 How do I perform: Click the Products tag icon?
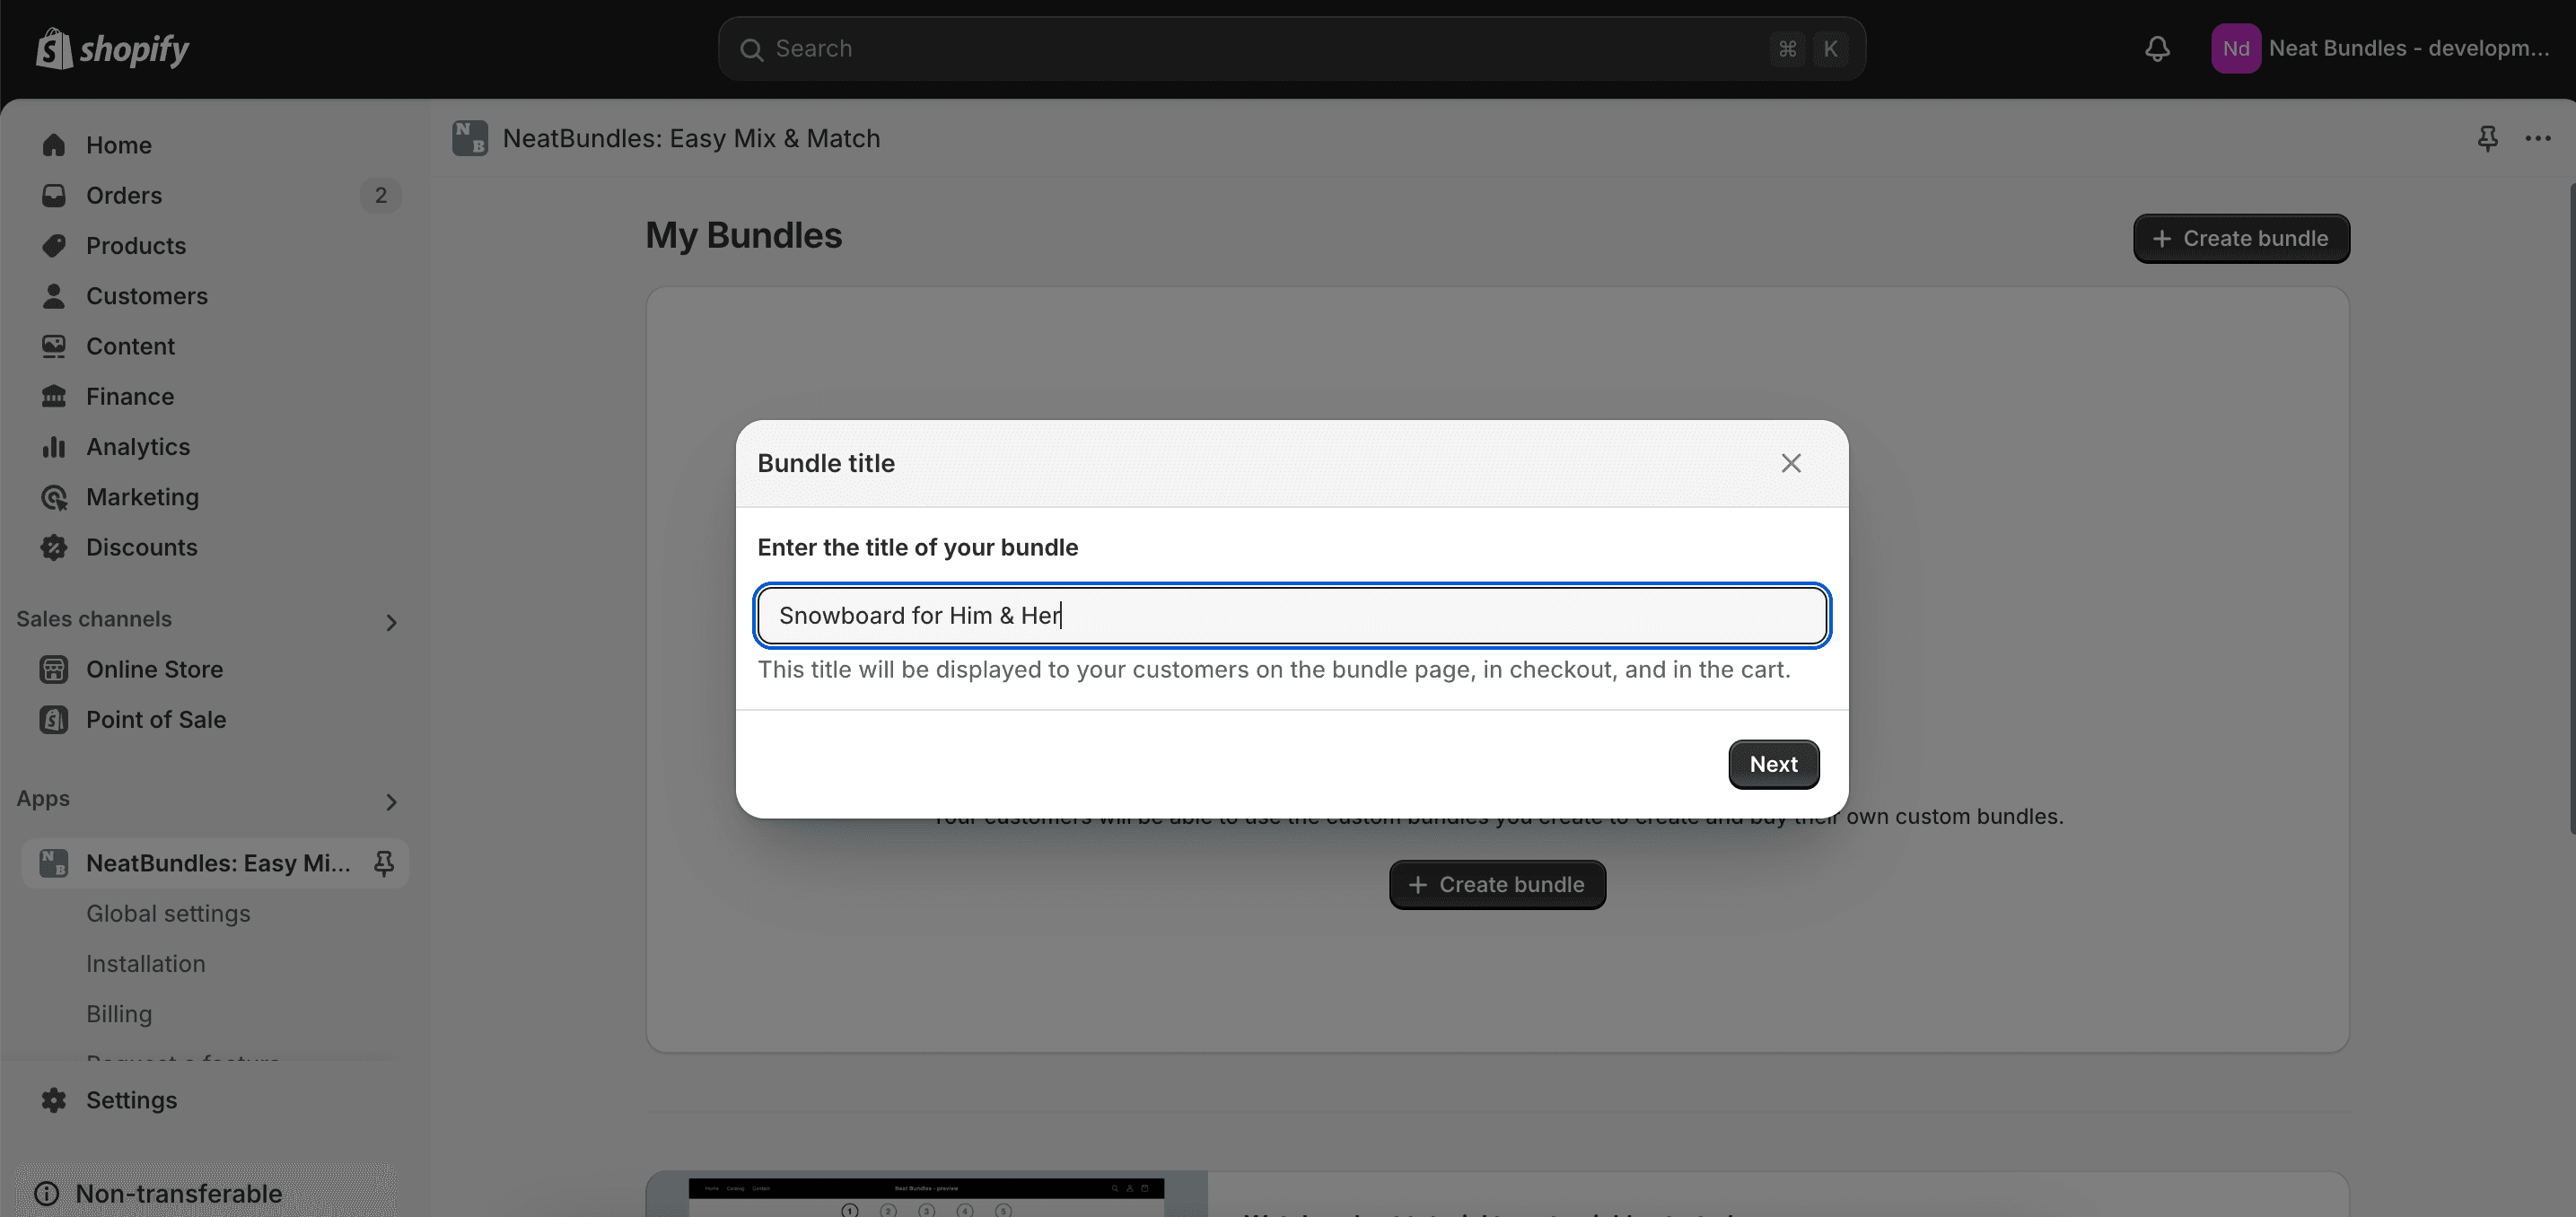54,245
